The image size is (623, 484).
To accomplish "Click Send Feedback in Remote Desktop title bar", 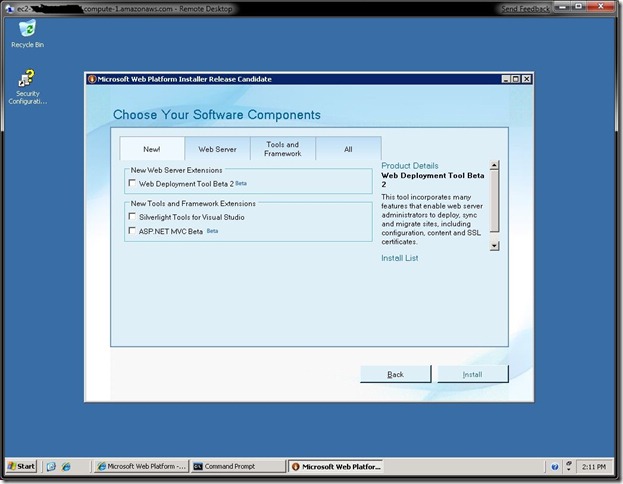I will [525, 9].
